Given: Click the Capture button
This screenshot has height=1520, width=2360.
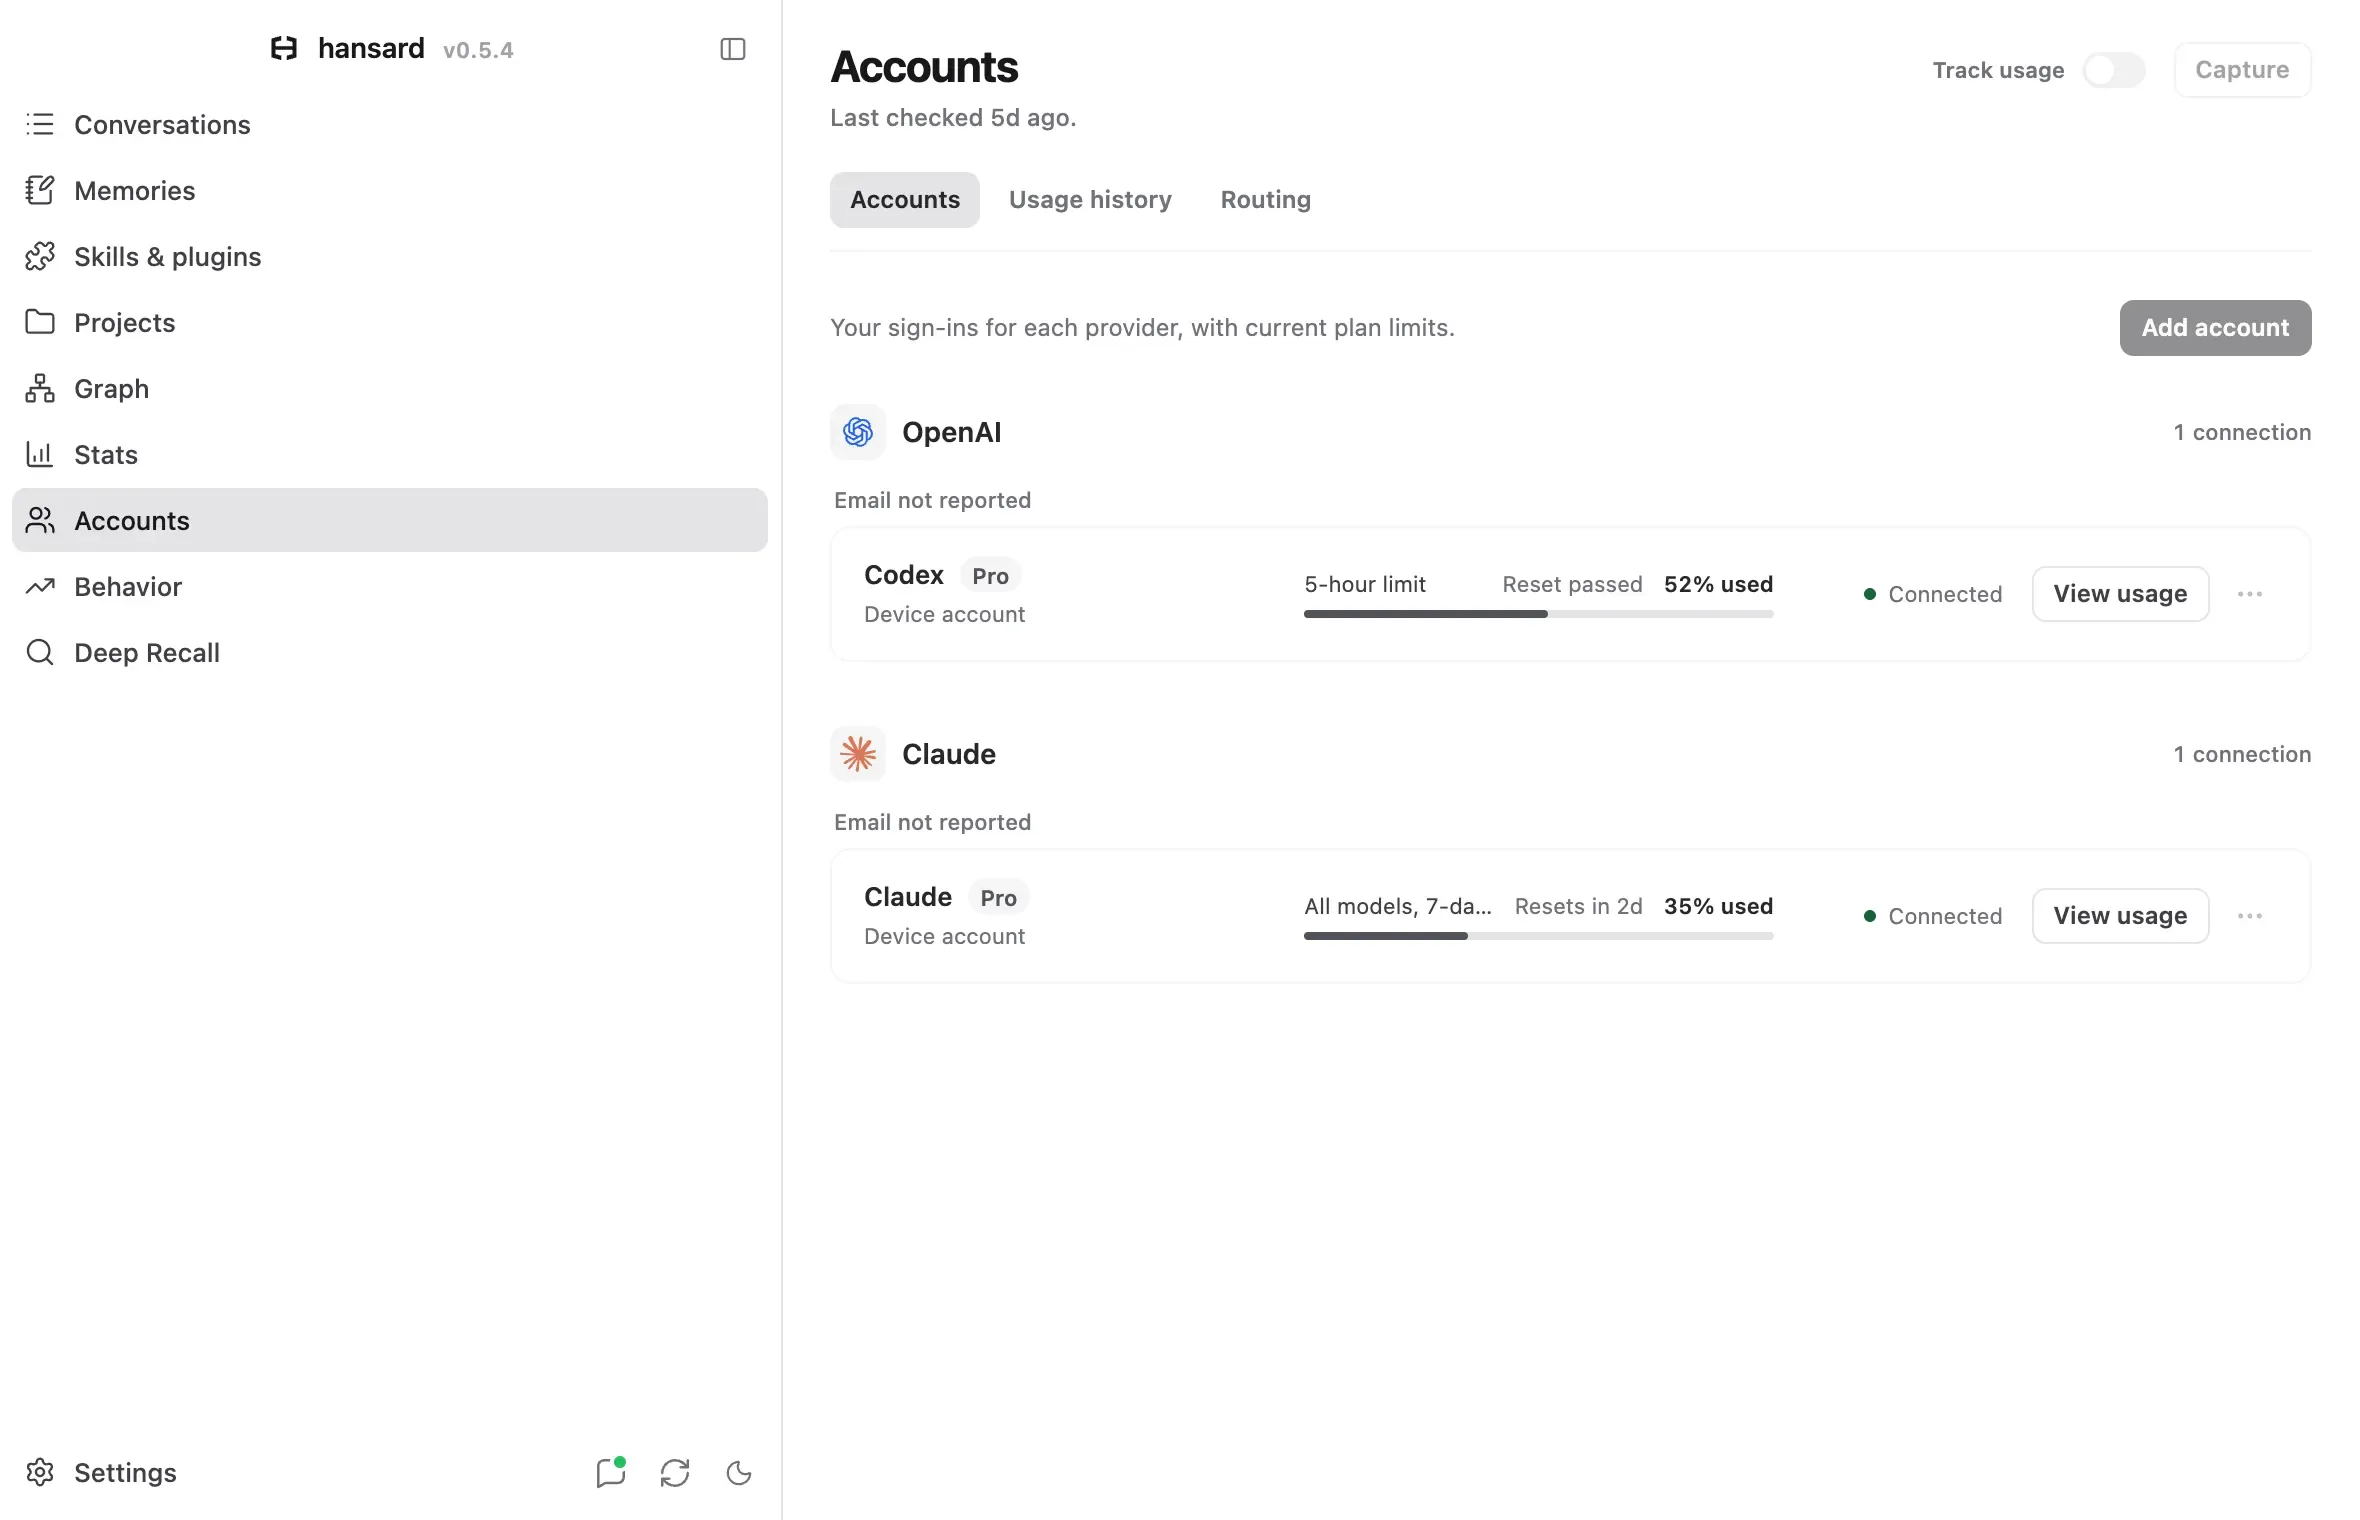Looking at the screenshot, I should coord(2242,70).
